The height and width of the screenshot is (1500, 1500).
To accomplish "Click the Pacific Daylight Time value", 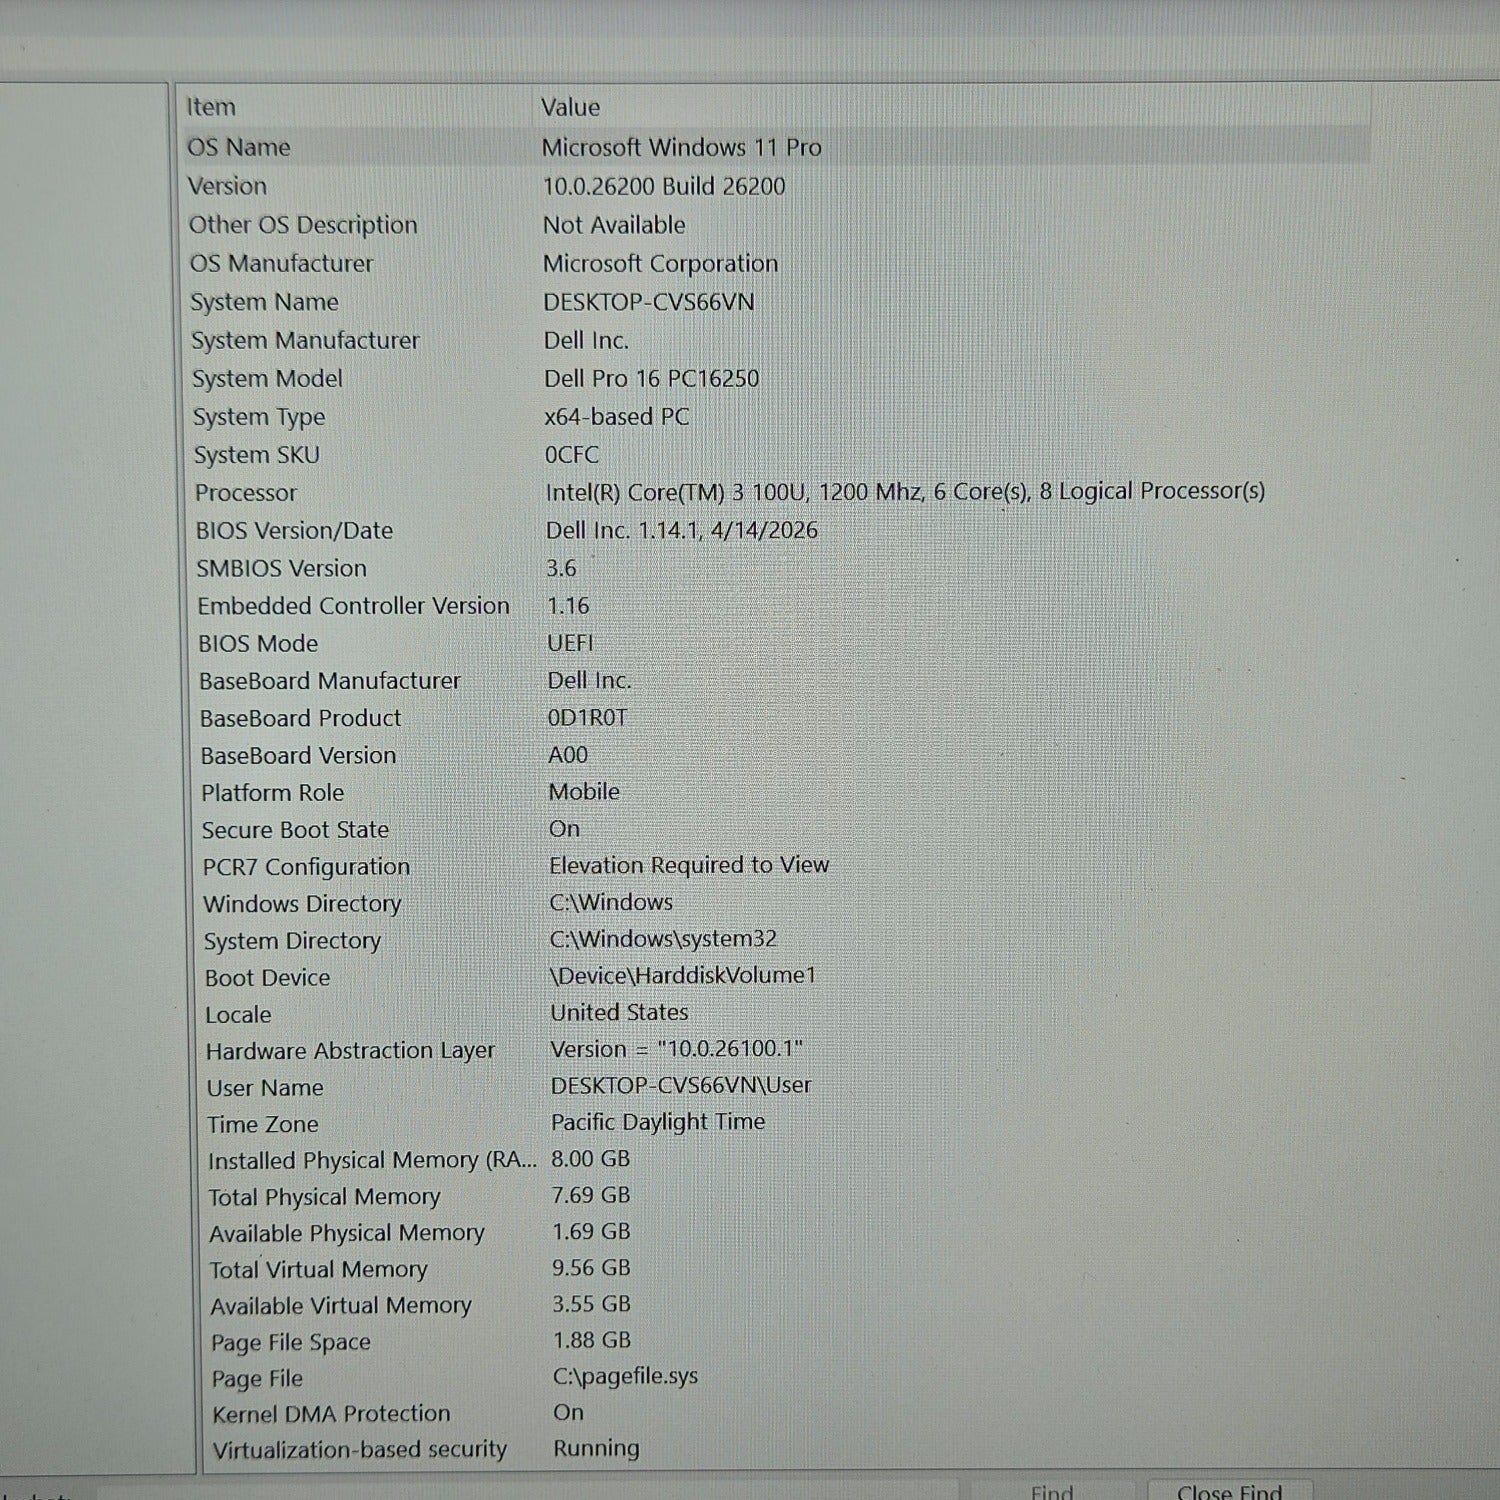I will (x=658, y=1123).
